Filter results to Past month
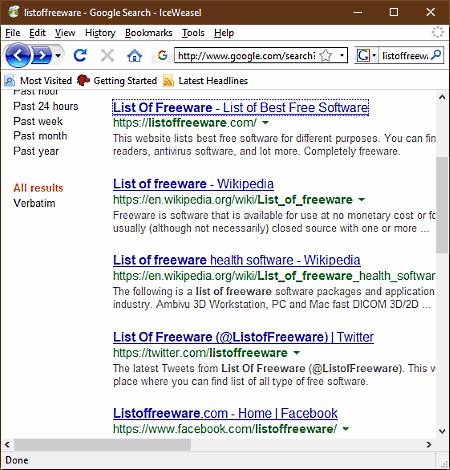This screenshot has height=470, width=450. pos(40,136)
